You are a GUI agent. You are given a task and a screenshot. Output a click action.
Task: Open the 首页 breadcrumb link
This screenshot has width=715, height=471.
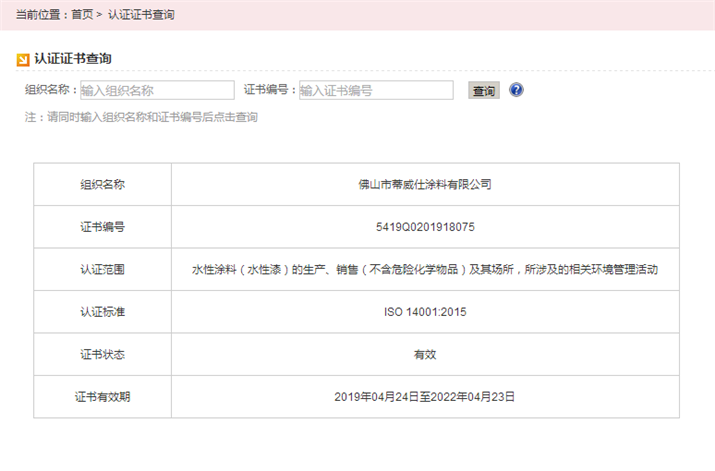point(82,15)
